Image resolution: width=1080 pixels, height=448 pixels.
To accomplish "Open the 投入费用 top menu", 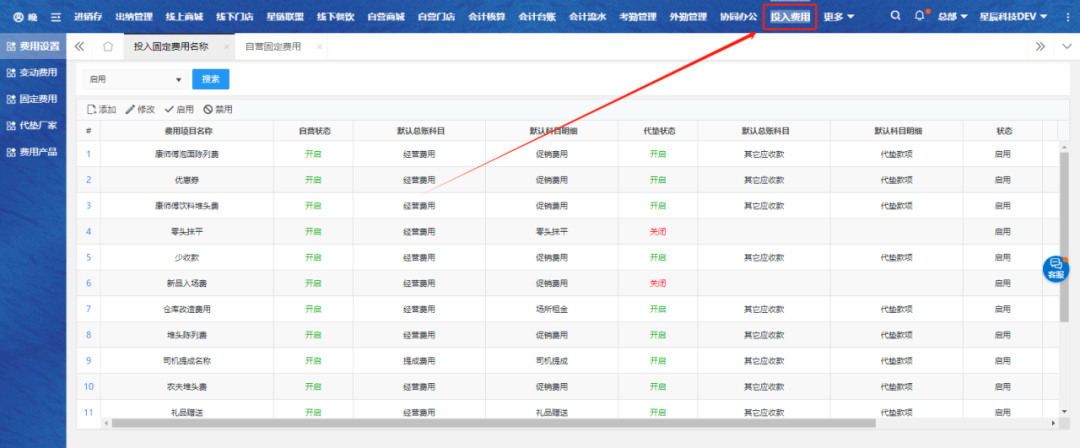I will pos(789,17).
